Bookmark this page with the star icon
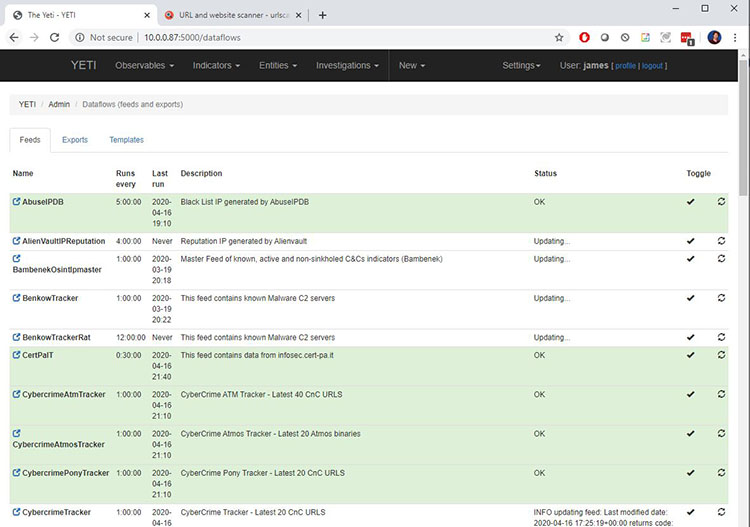The width and height of the screenshot is (750, 527). point(559,37)
